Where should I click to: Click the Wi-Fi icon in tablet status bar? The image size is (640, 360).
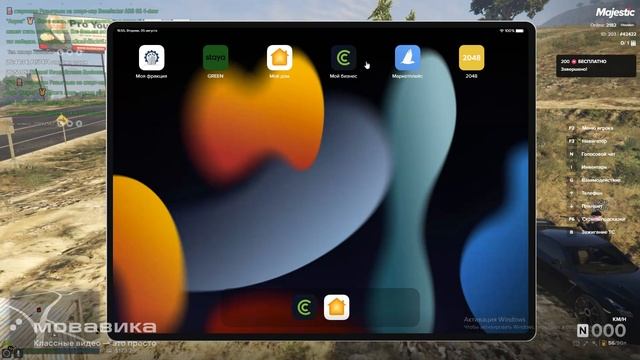pos(502,31)
